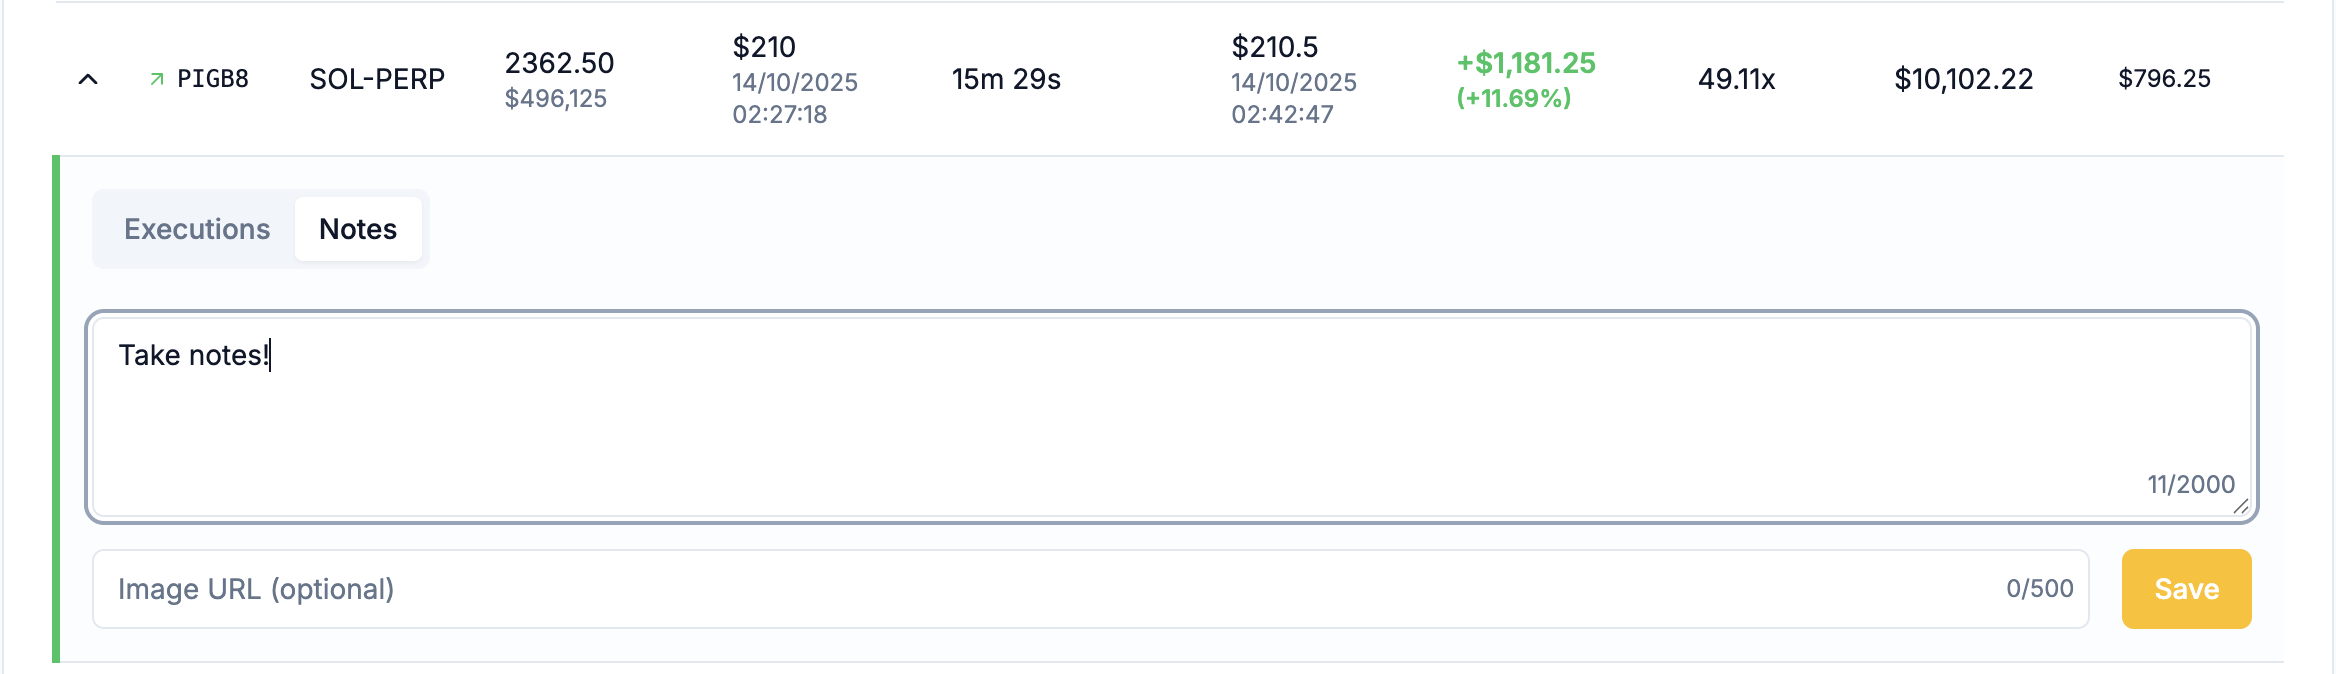2336x674 pixels.
Task: Collapse the expanded trade row chevron
Action: (88, 79)
